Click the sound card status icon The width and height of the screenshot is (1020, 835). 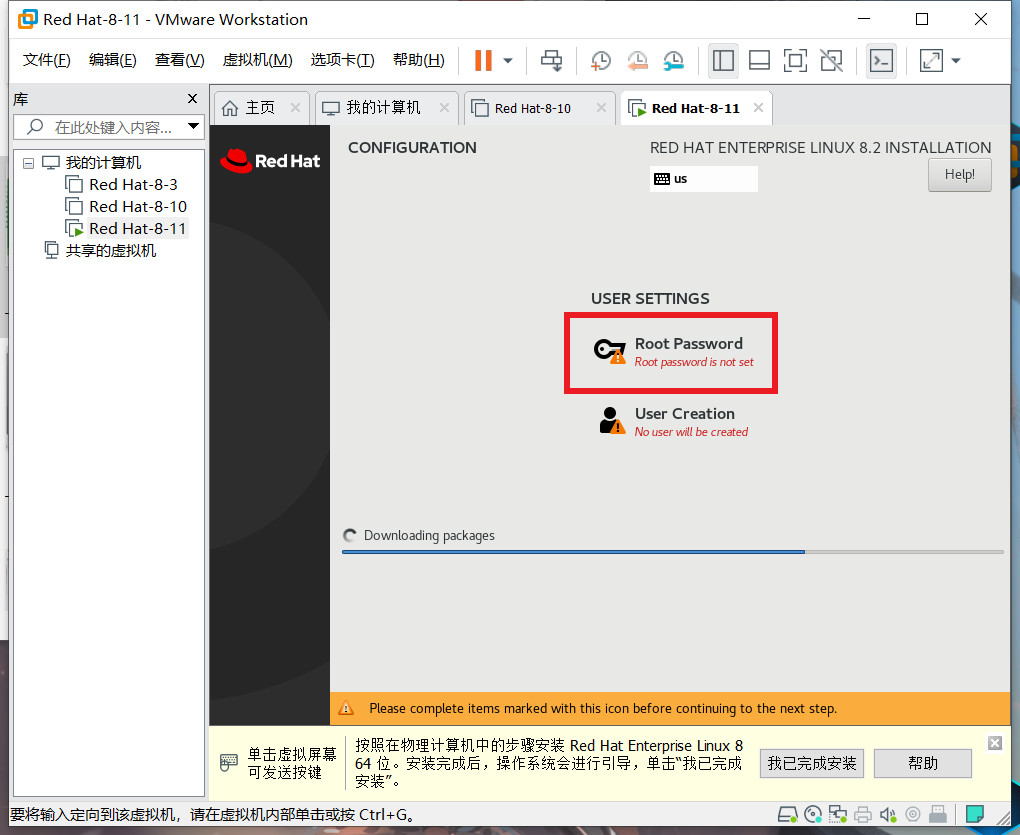(x=888, y=814)
